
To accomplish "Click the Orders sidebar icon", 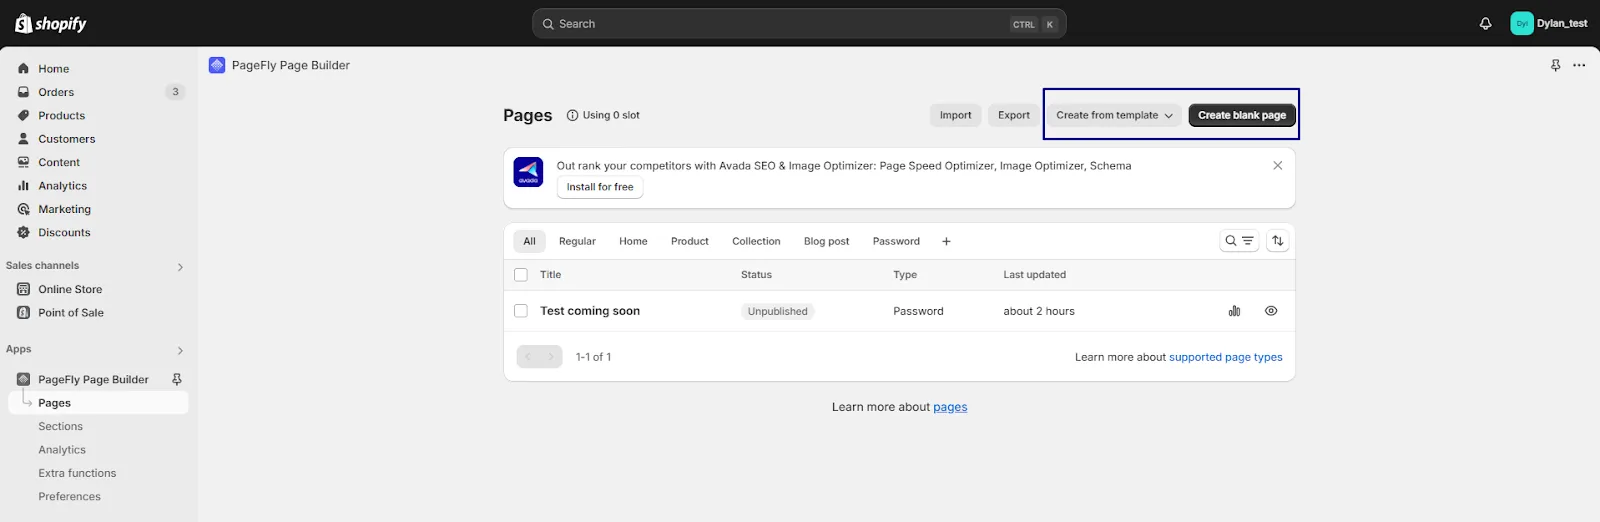I will [23, 92].
